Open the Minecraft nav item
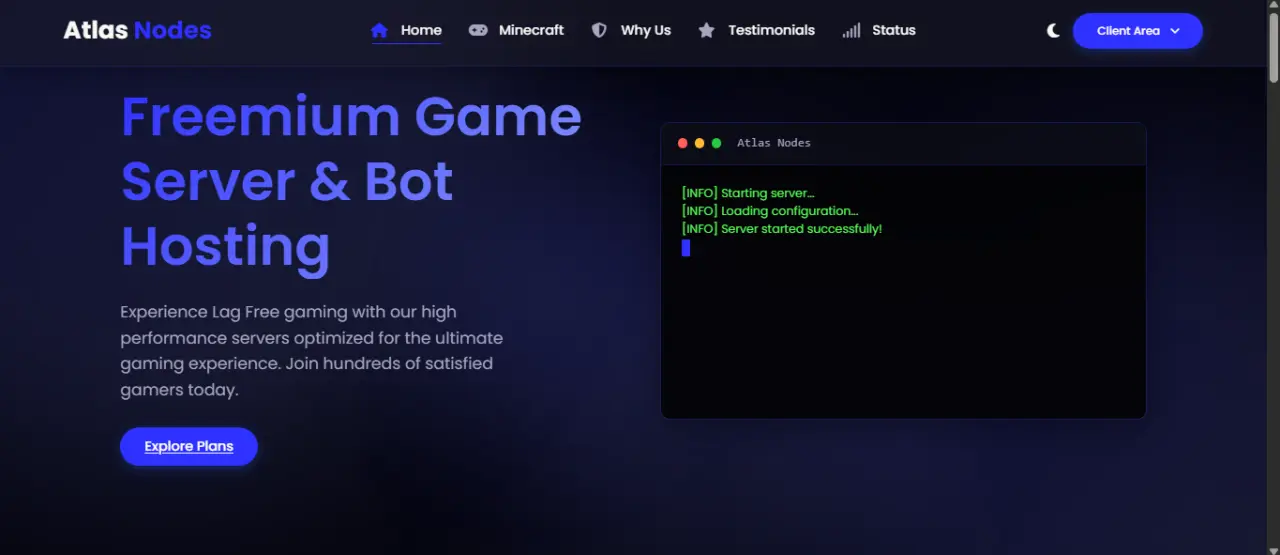Image resolution: width=1280 pixels, height=555 pixels. [x=517, y=30]
